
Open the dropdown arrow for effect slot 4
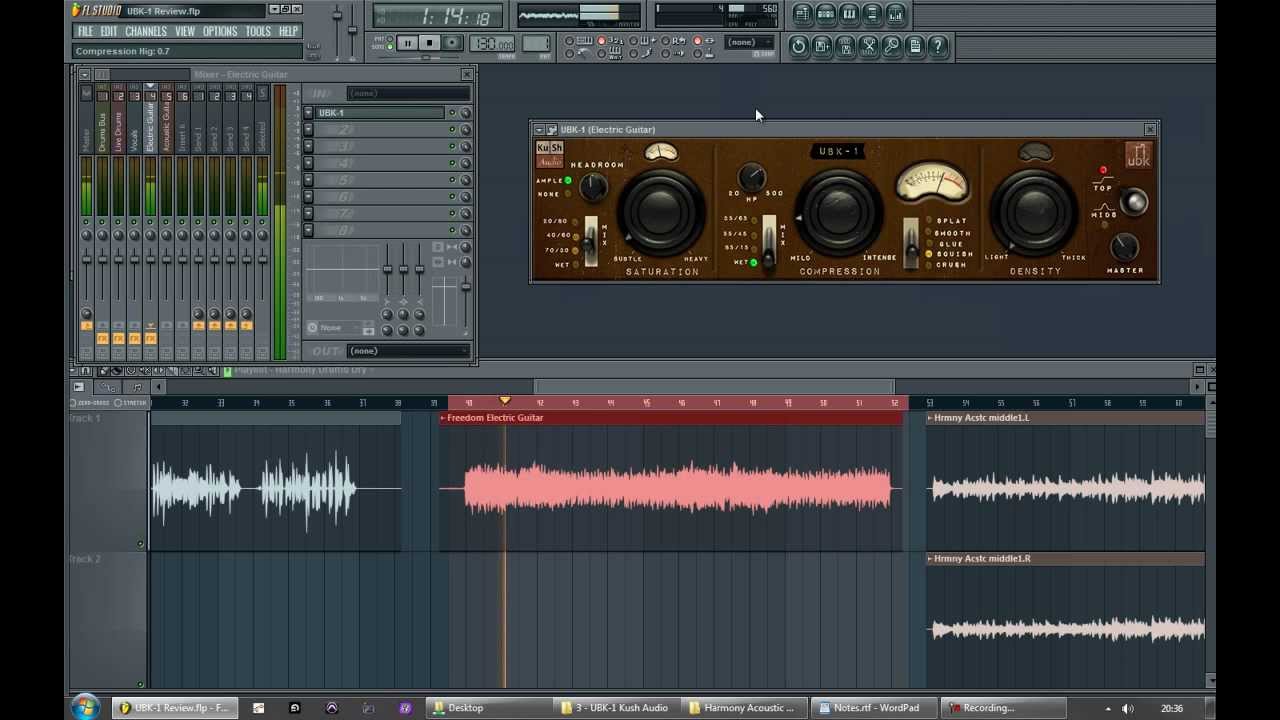pyautogui.click(x=309, y=163)
